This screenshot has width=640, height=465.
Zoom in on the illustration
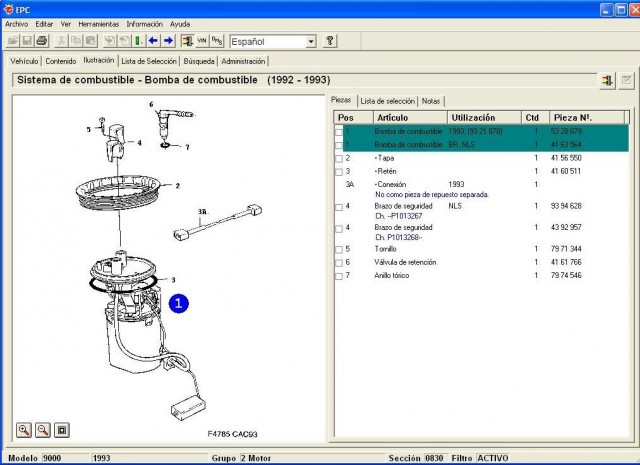pos(24,430)
